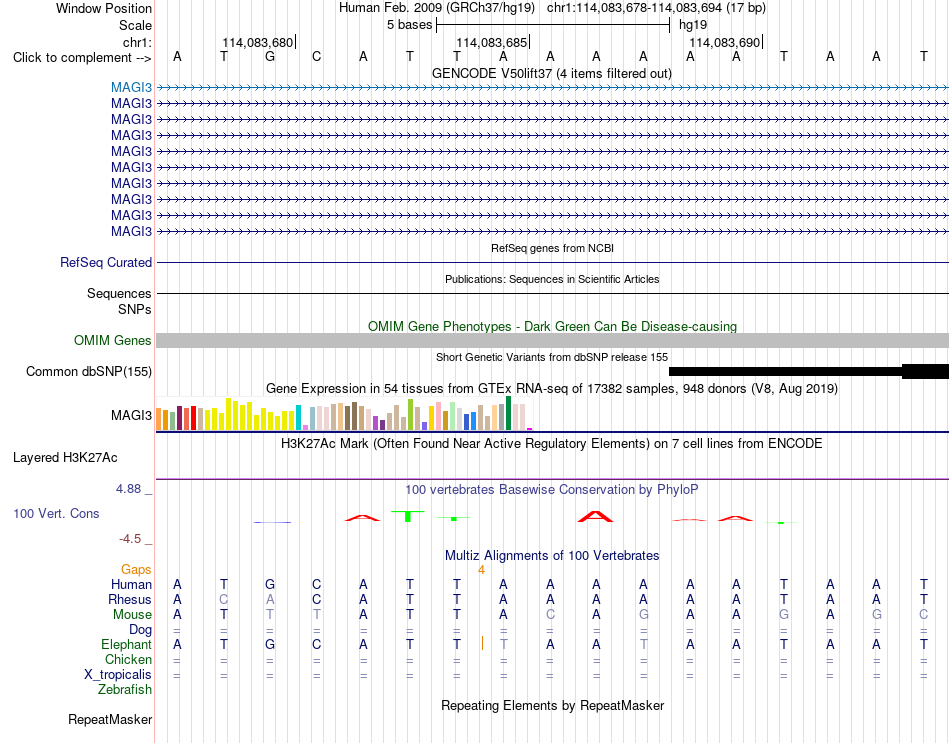Click 'Short Genetic Variants from dbSNP release 155'
The image size is (950, 743).
pos(552,358)
